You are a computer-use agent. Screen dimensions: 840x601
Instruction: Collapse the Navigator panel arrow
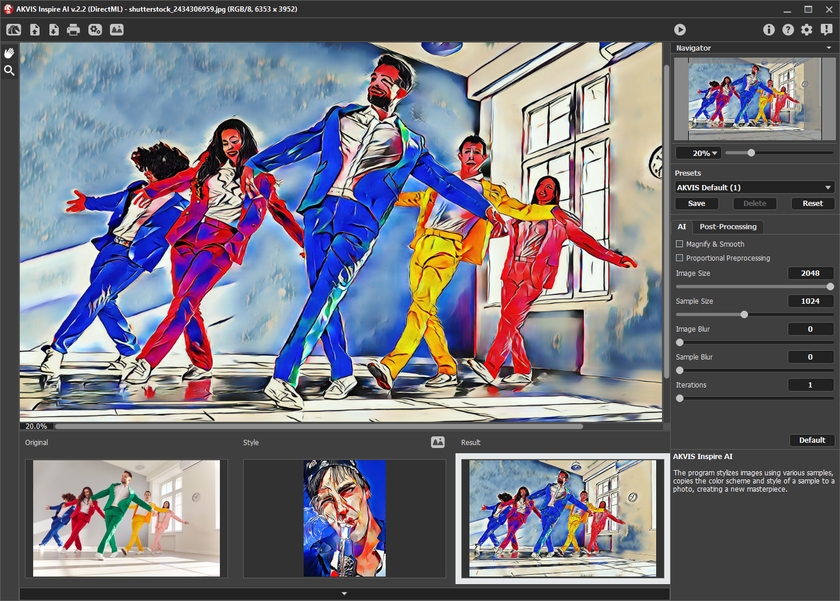click(x=828, y=48)
